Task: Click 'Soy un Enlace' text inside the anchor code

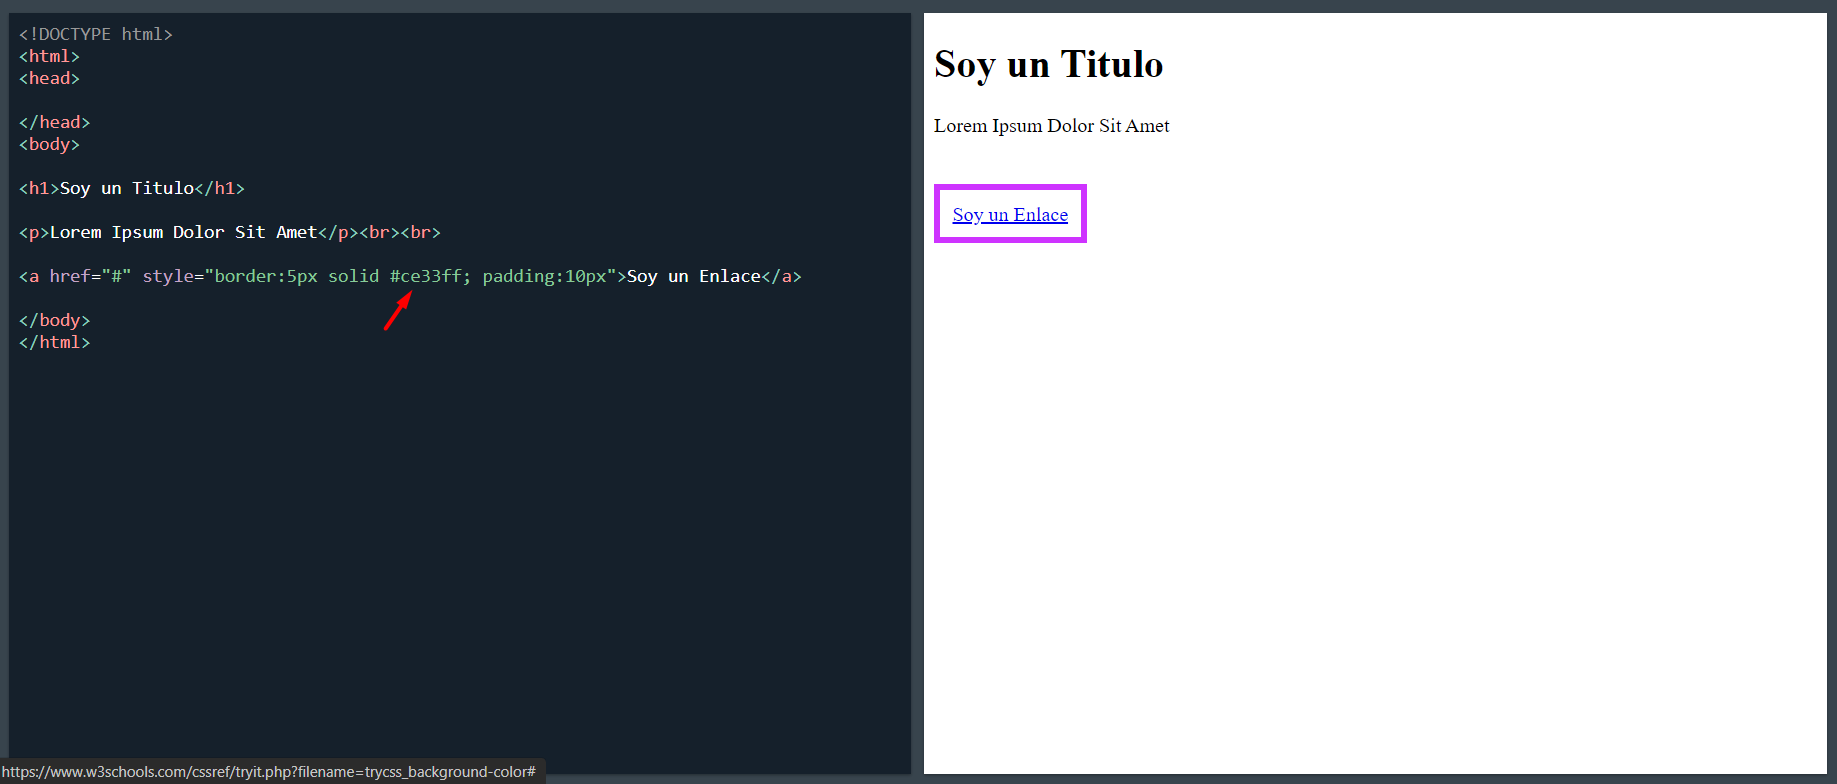Action: tap(694, 276)
